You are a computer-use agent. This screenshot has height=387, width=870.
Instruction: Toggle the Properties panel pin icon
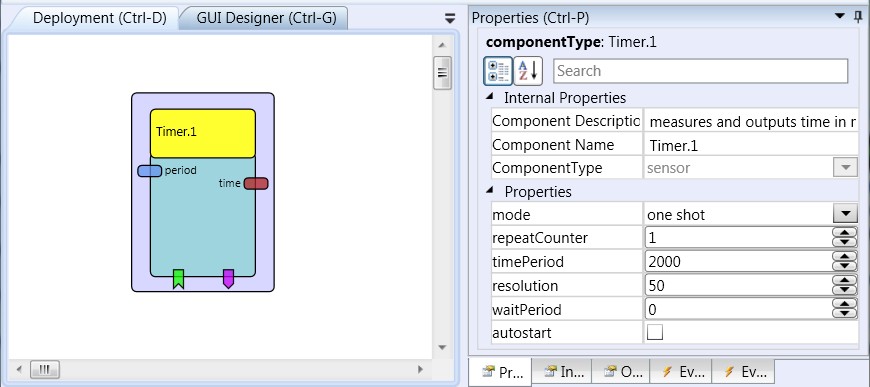(858, 17)
